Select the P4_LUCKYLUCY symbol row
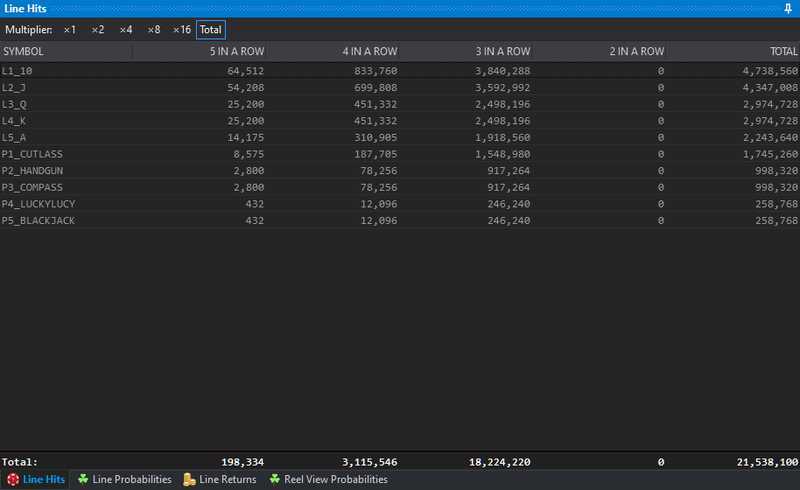The image size is (800, 490). tap(400, 204)
